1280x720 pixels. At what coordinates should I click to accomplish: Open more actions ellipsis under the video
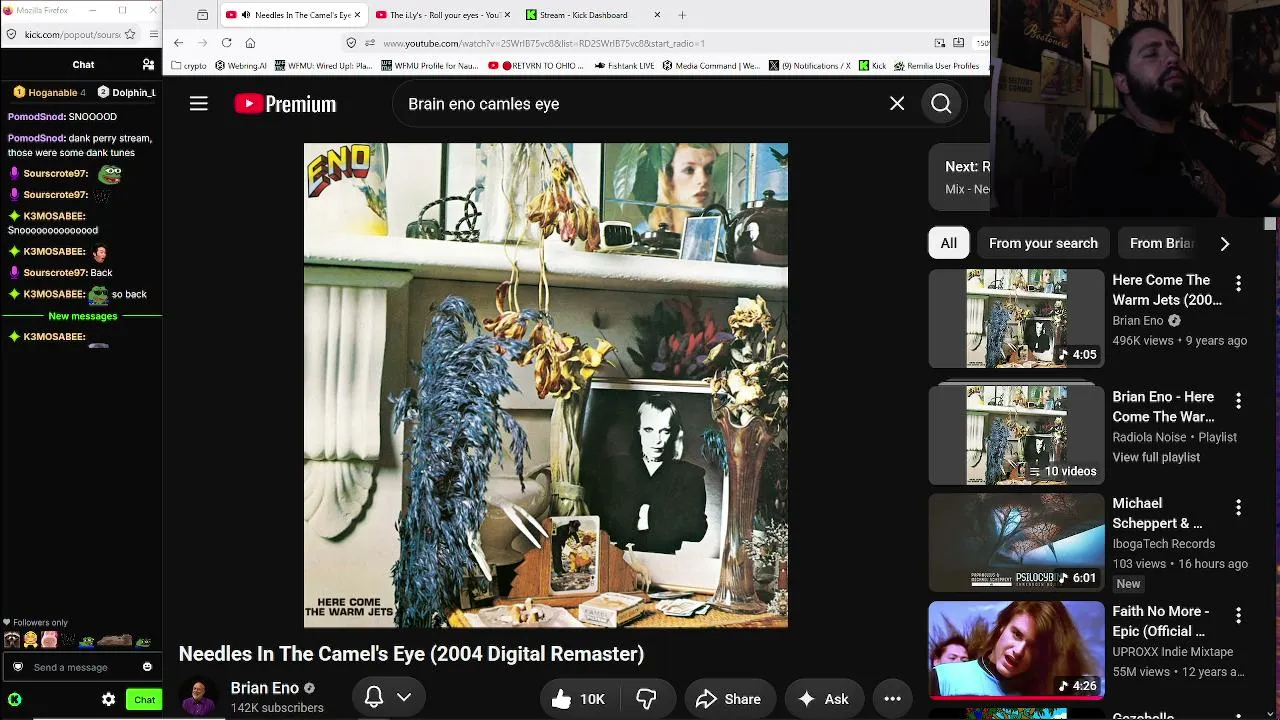893,699
